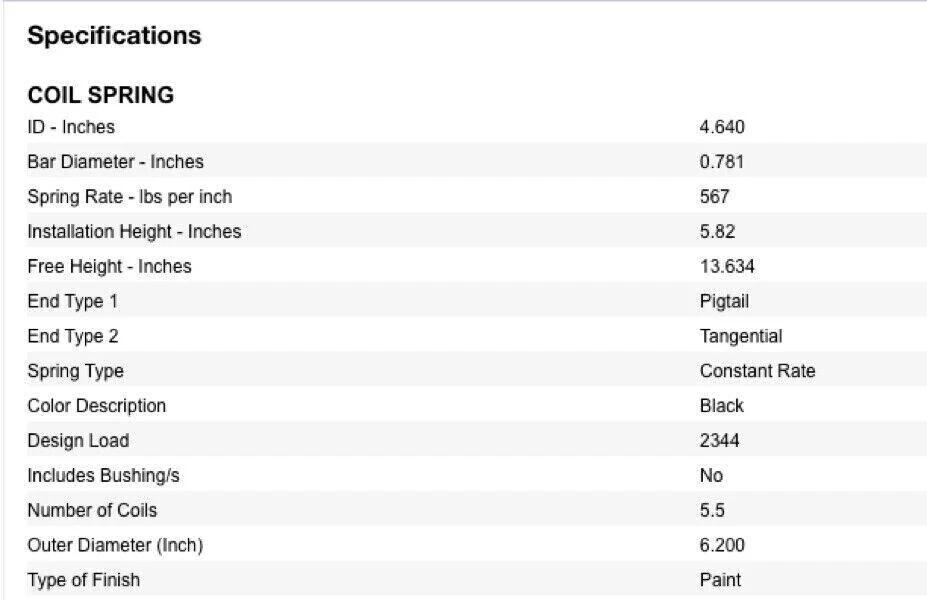Select the Bar Diameter - Inches label
Viewport: 927px width, 600px height.
click(x=115, y=162)
